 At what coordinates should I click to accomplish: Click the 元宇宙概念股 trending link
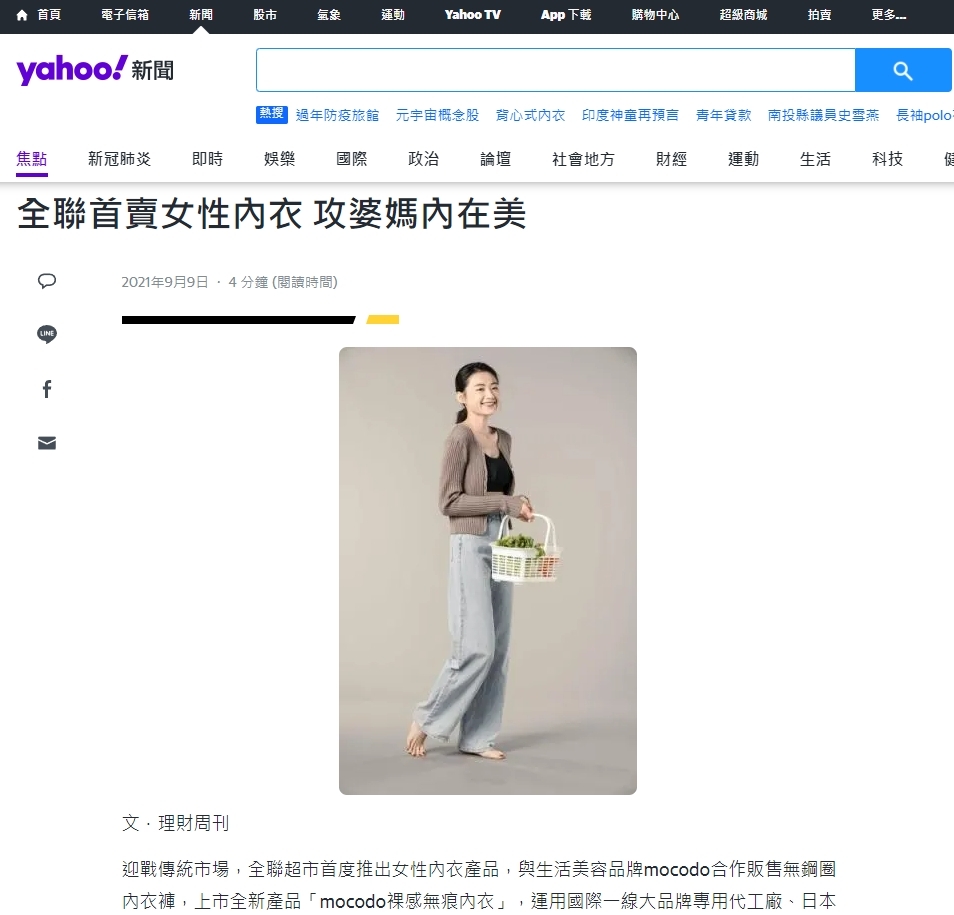436,114
